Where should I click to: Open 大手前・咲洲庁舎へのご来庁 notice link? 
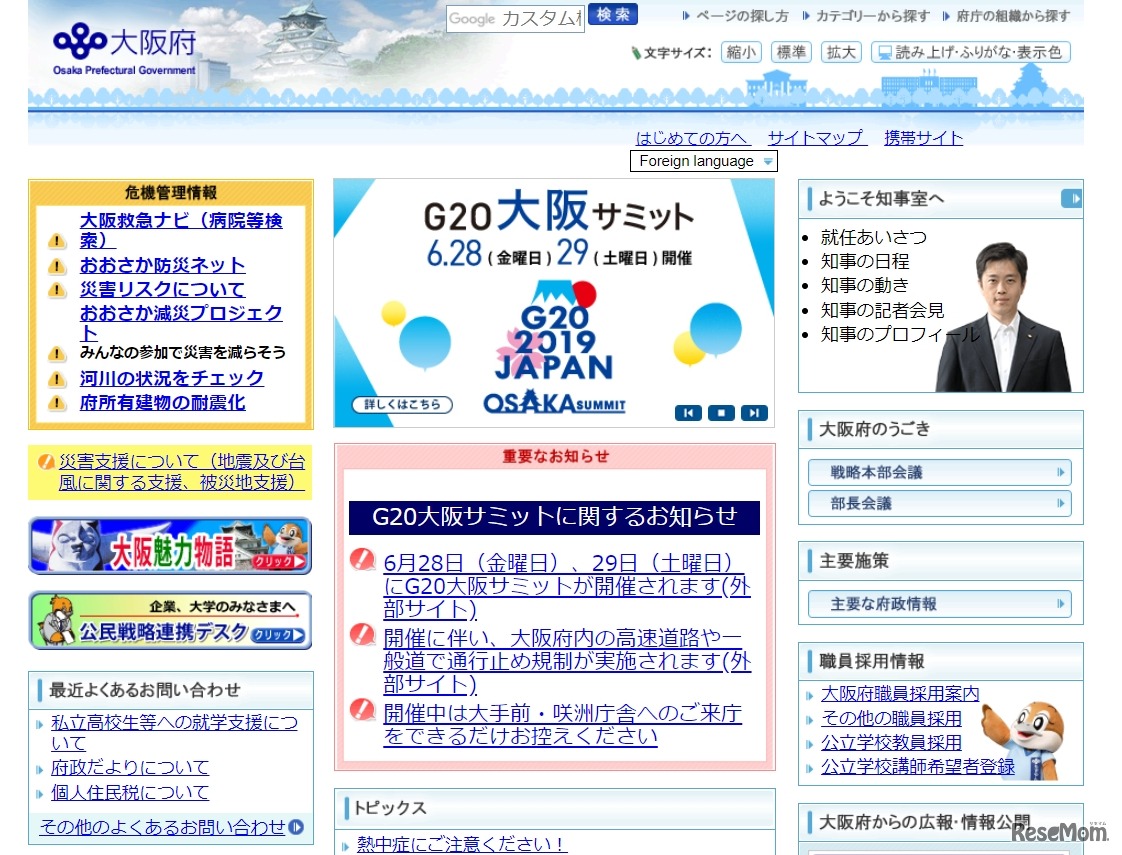(x=562, y=725)
